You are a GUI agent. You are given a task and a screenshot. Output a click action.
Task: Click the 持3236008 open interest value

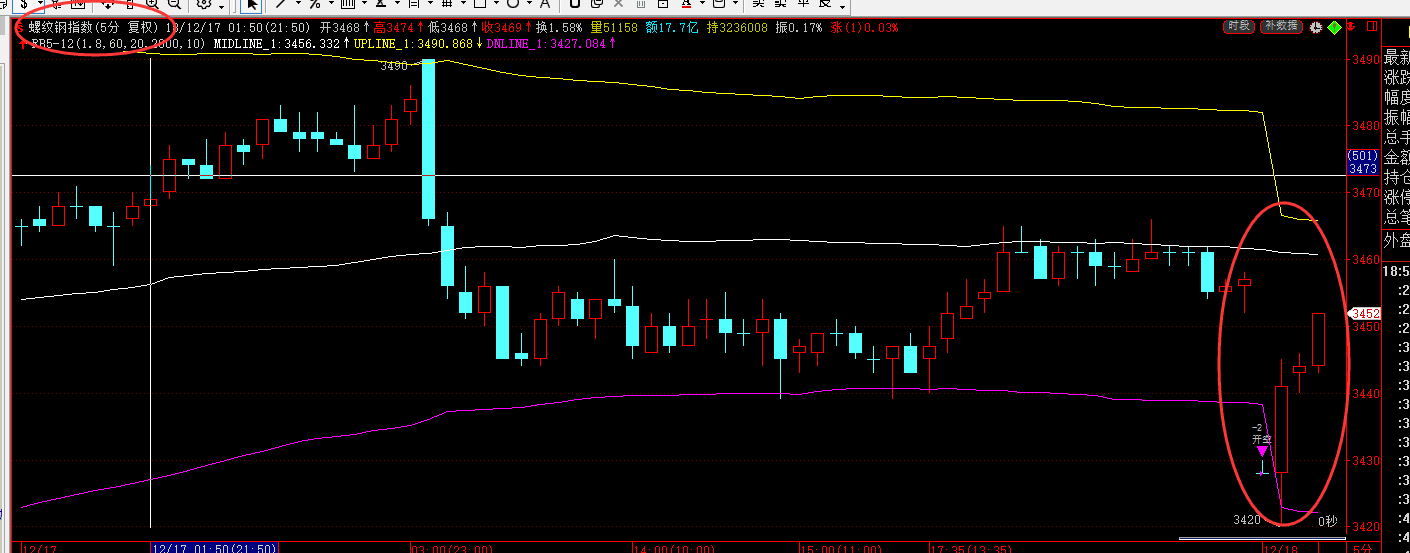click(736, 27)
